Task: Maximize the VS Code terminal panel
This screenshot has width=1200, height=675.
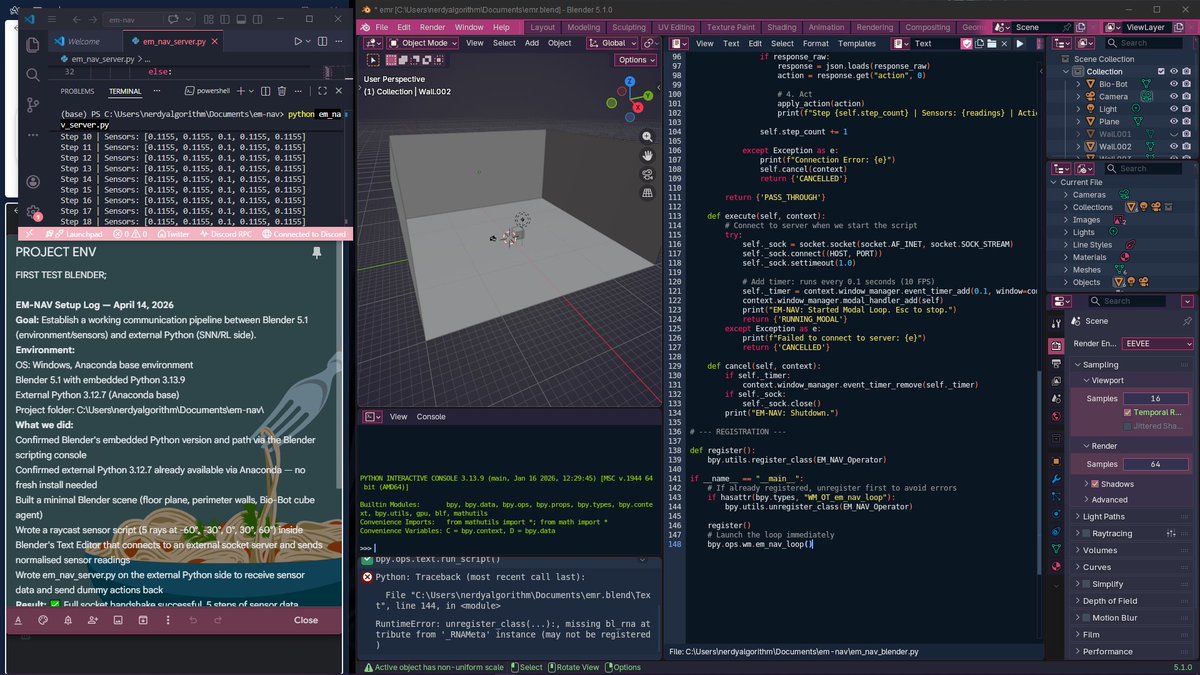Action: click(322, 91)
